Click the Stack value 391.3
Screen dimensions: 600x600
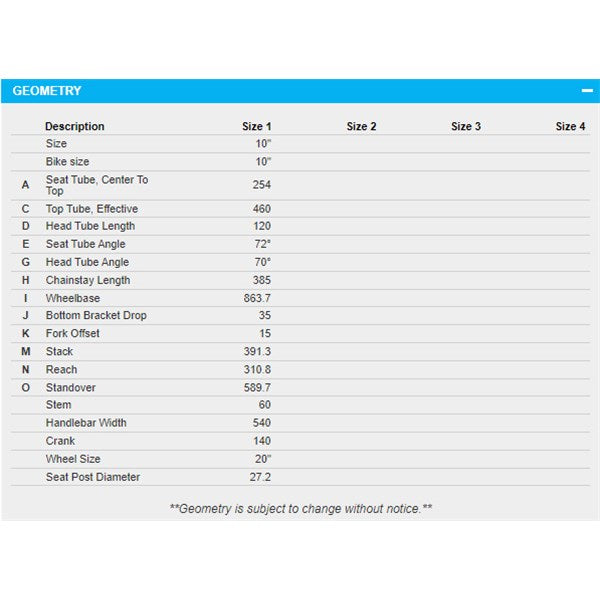pyautogui.click(x=257, y=352)
